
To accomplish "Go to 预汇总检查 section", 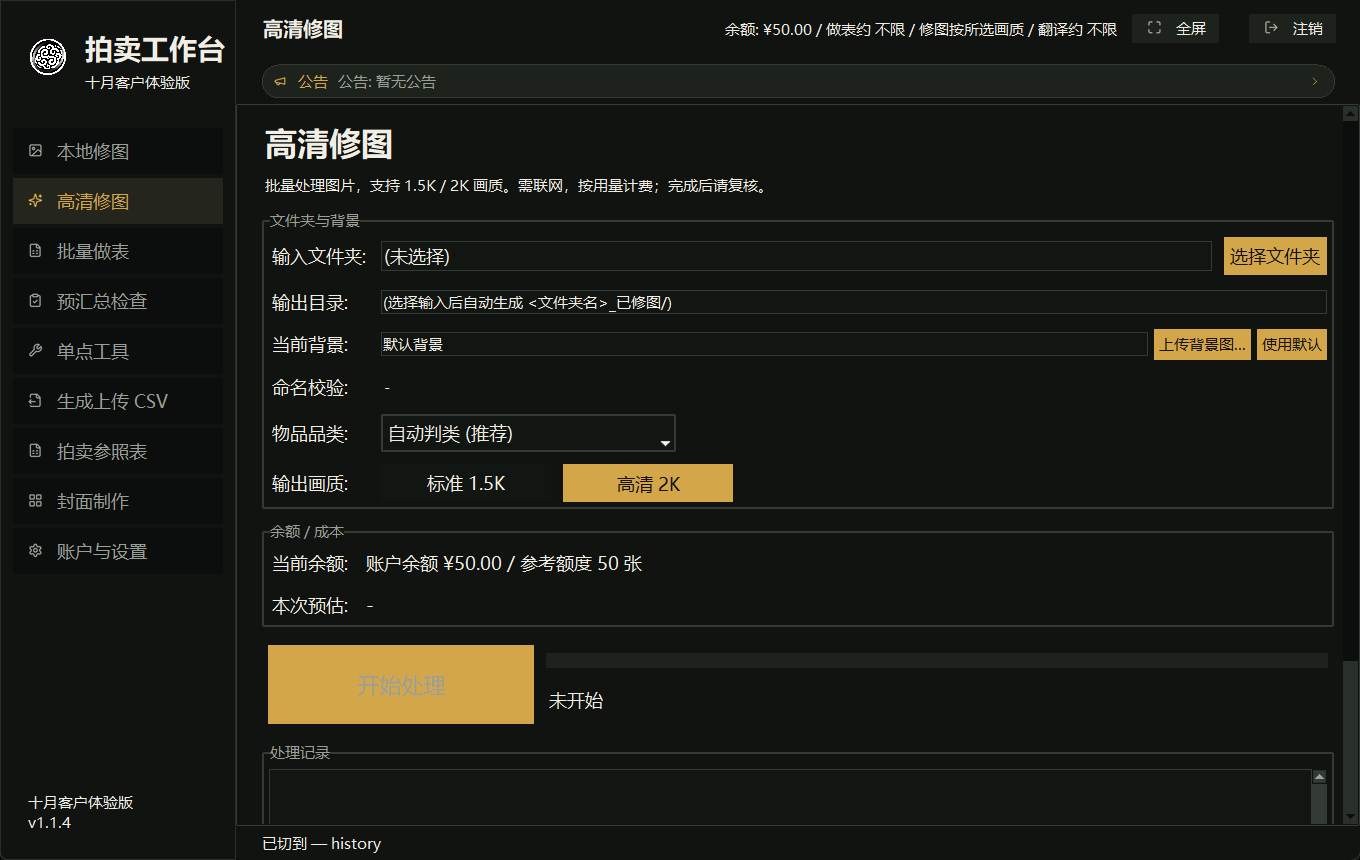I will click(118, 301).
